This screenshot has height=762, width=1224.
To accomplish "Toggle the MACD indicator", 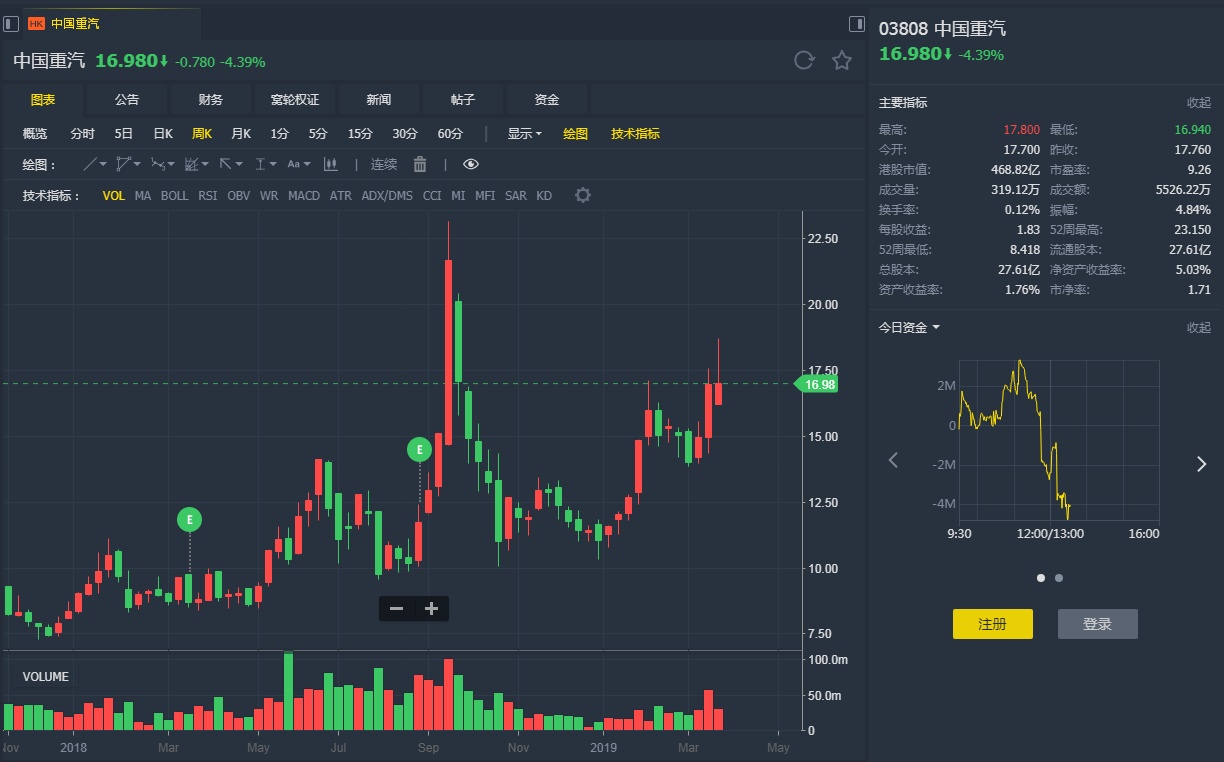I will pos(304,196).
